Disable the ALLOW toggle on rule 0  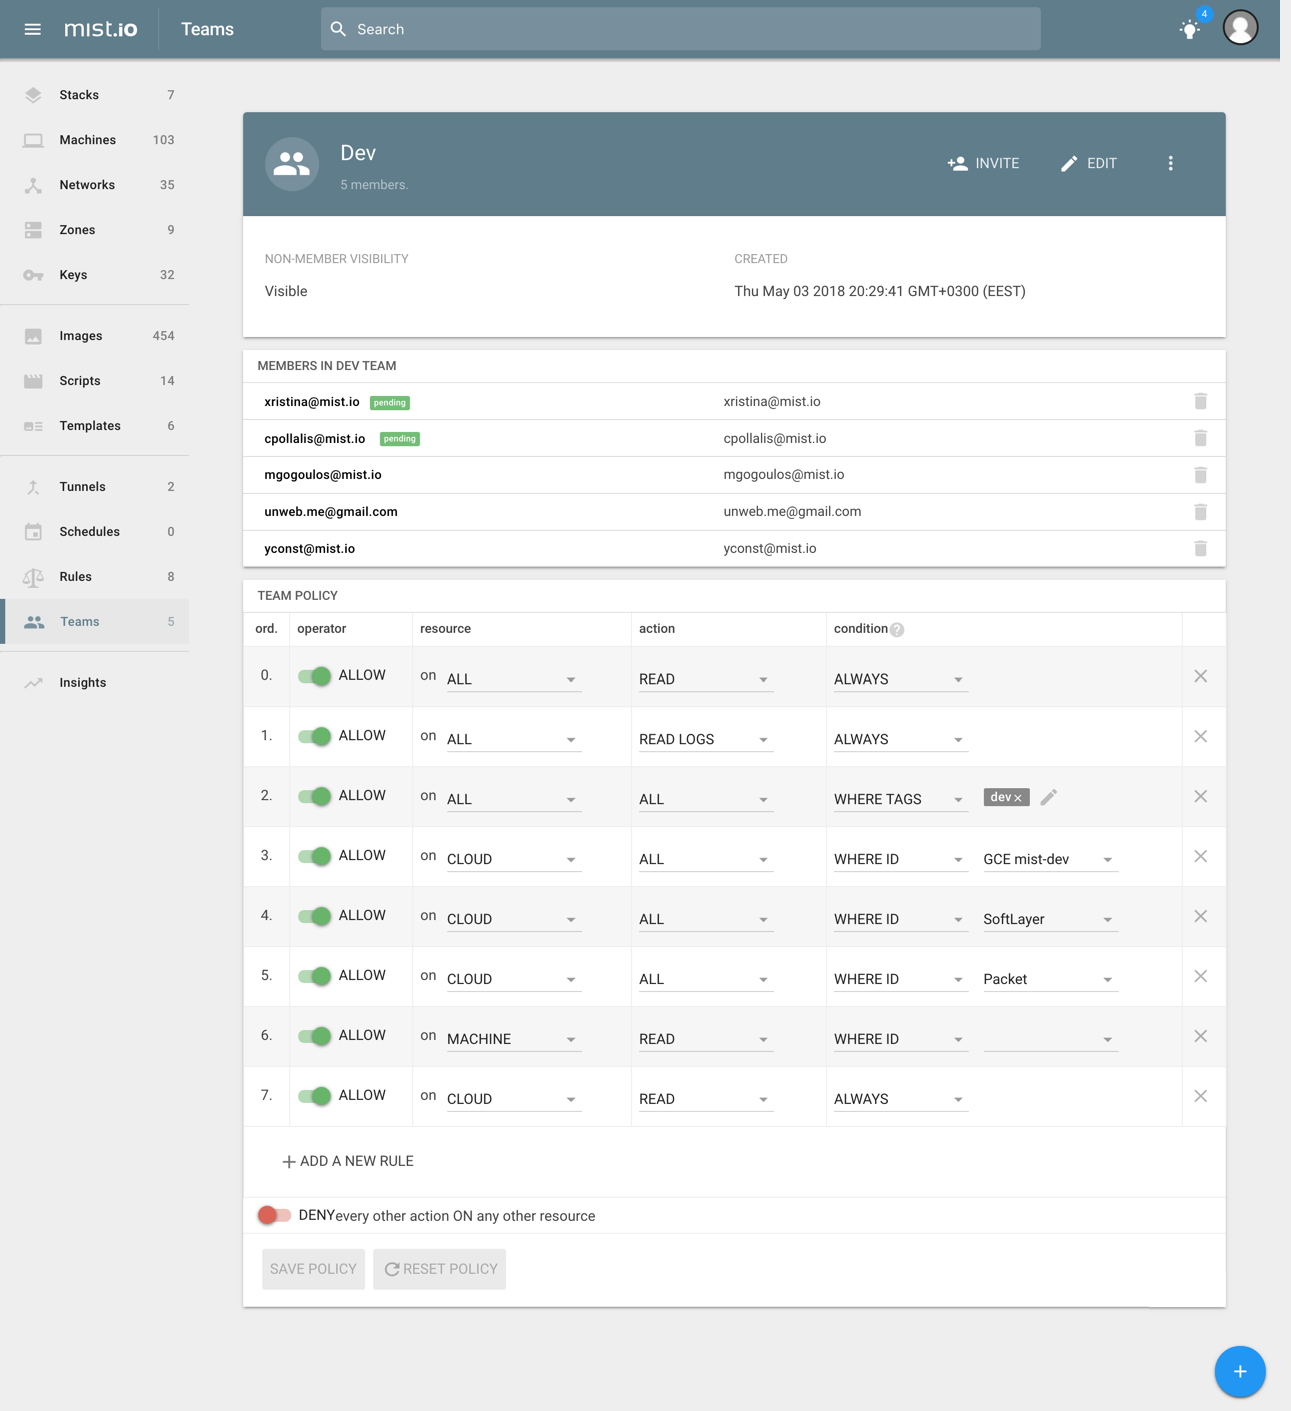click(316, 676)
